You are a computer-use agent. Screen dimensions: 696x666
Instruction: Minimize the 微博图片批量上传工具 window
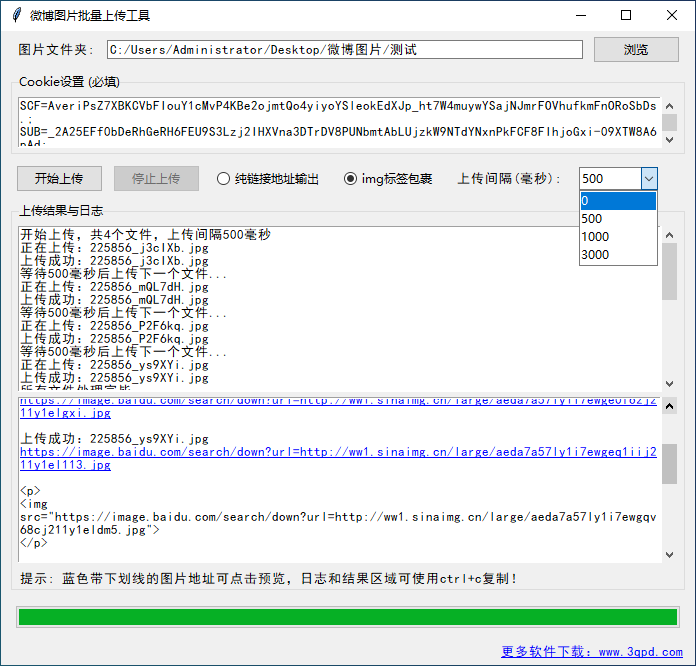coord(581,15)
